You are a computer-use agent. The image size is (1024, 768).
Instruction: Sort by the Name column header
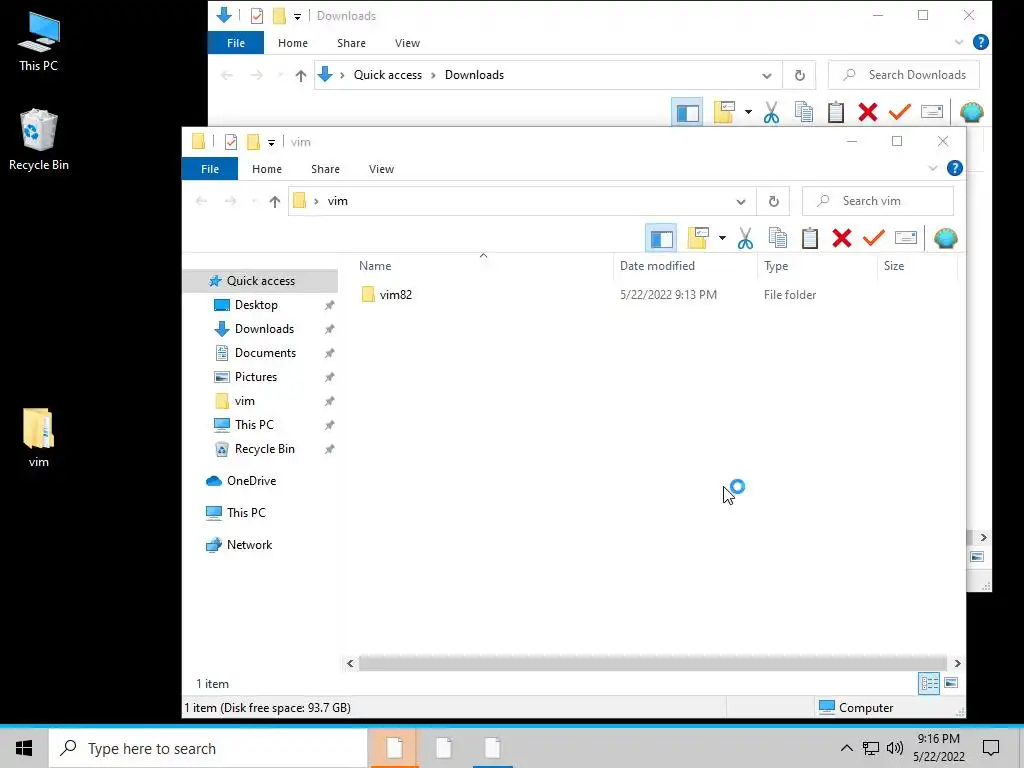pos(375,266)
